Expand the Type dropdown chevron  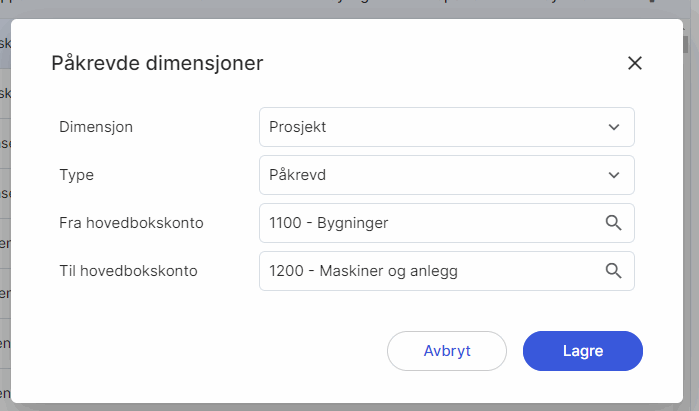[x=614, y=175]
